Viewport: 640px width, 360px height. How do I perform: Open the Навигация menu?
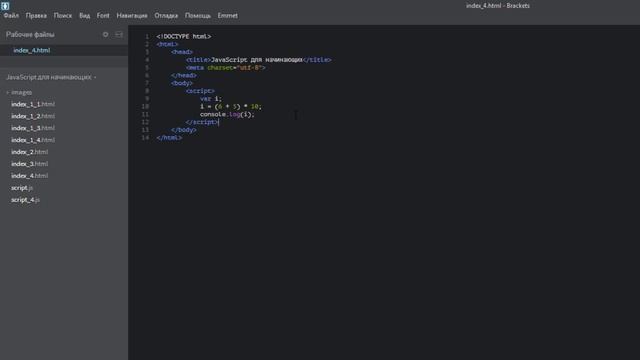tap(132, 16)
